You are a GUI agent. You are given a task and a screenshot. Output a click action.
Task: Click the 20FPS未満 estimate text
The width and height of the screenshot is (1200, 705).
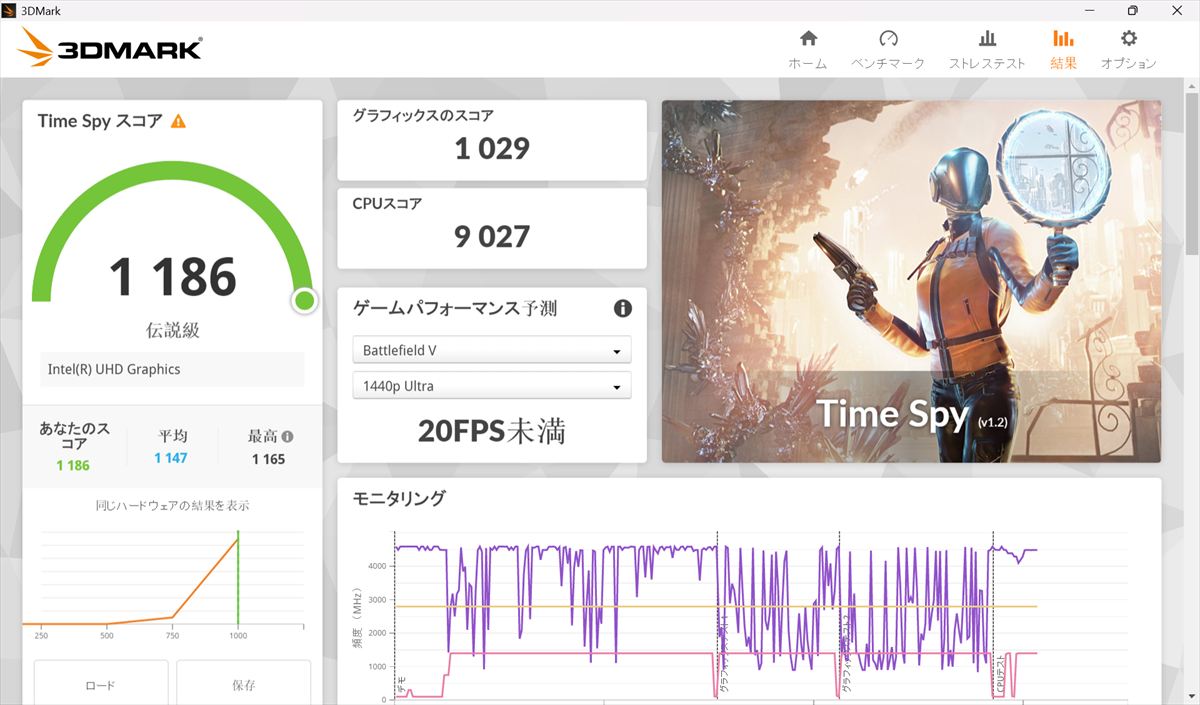(x=492, y=431)
